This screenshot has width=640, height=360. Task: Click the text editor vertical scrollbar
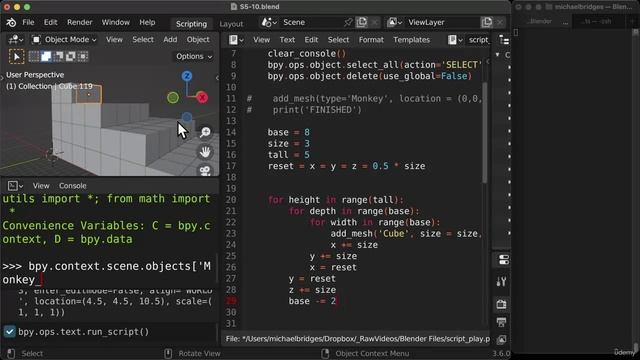[484, 133]
